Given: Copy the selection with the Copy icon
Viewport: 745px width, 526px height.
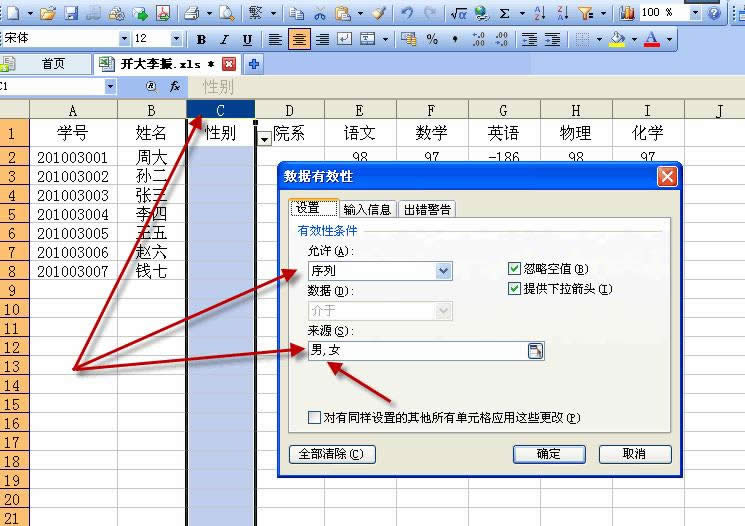Looking at the screenshot, I should pos(297,13).
